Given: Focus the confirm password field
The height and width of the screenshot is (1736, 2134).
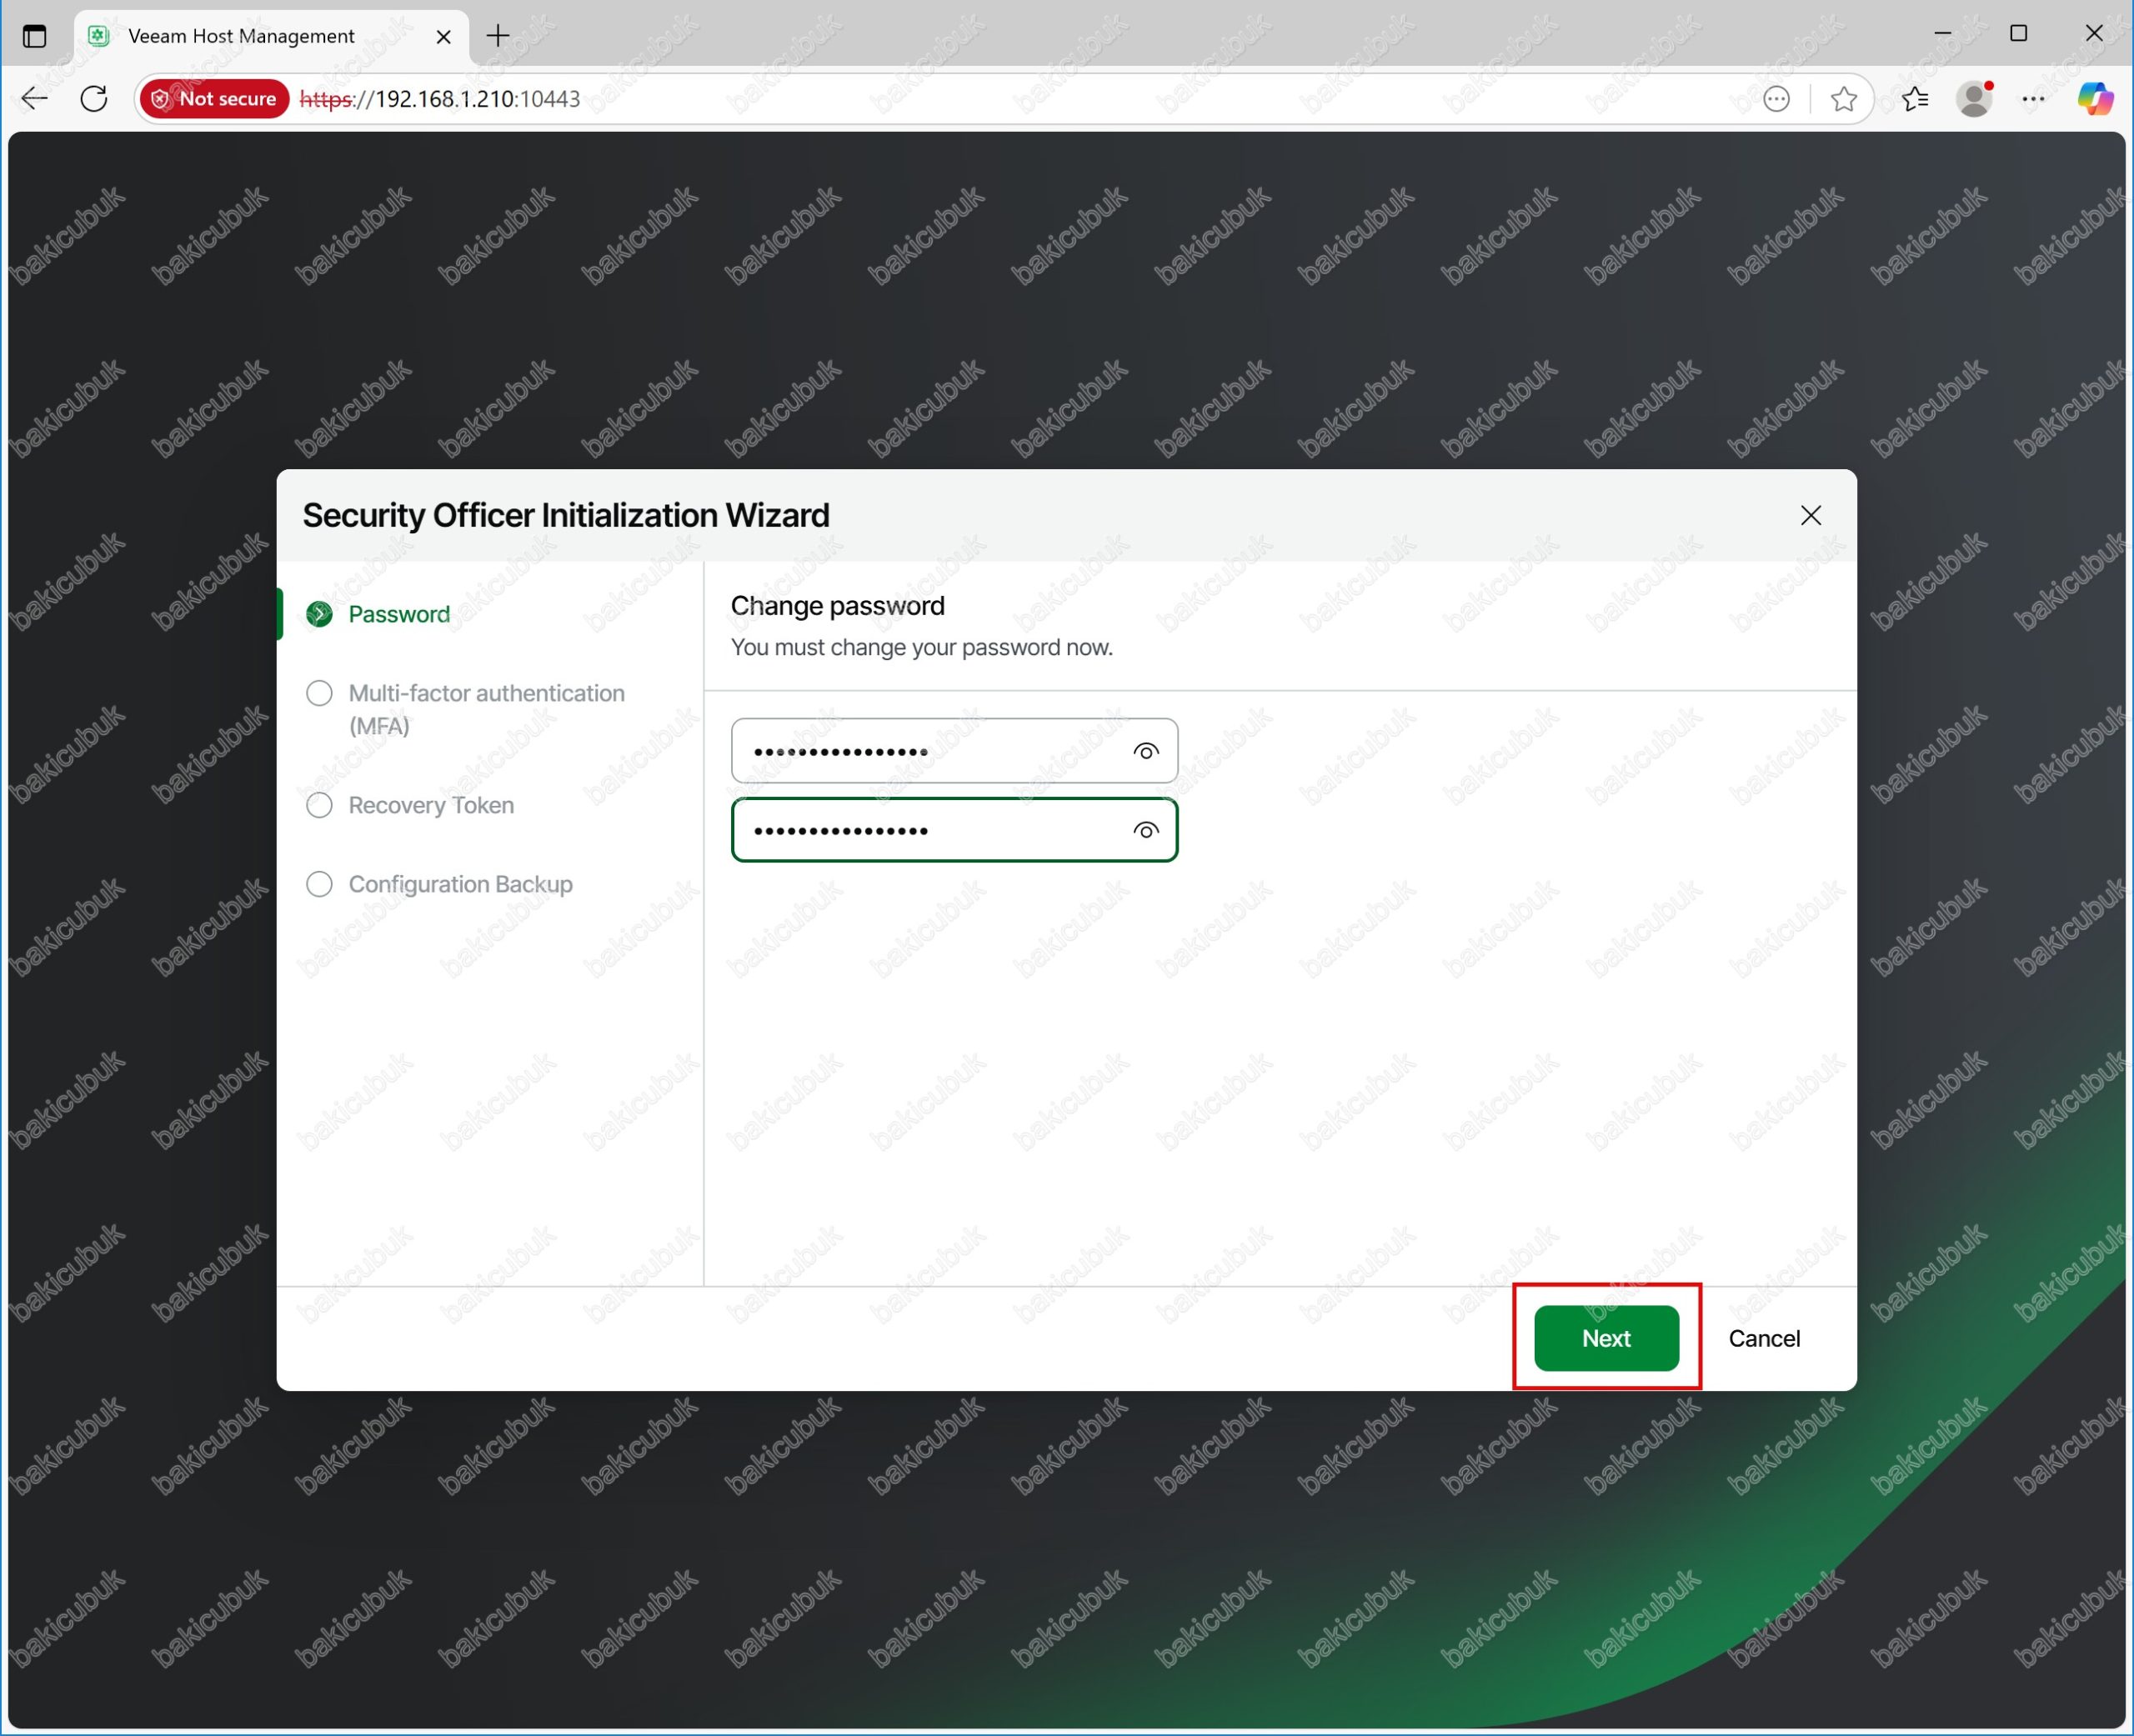Looking at the screenshot, I should [x=954, y=830].
